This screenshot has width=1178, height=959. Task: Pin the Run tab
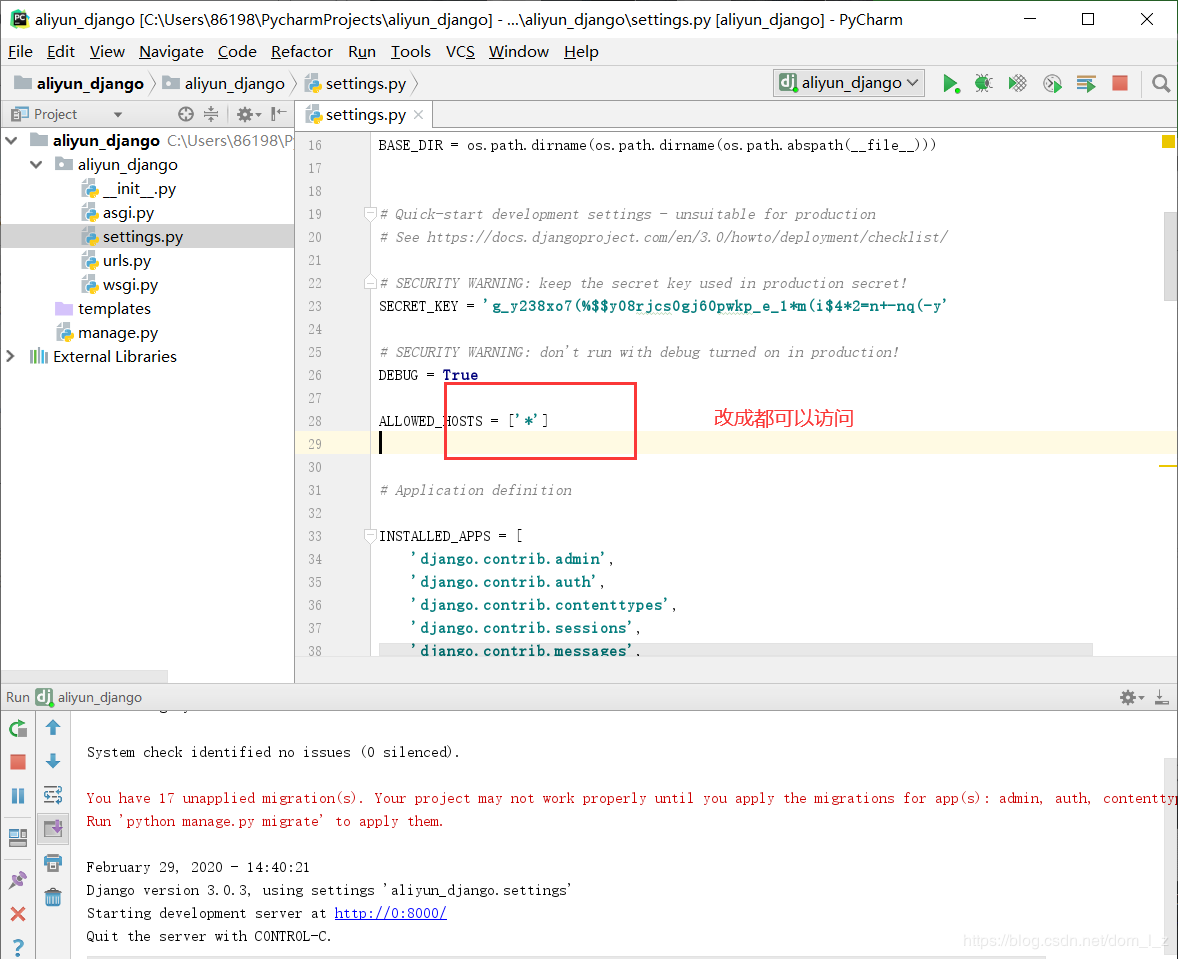coord(18,879)
